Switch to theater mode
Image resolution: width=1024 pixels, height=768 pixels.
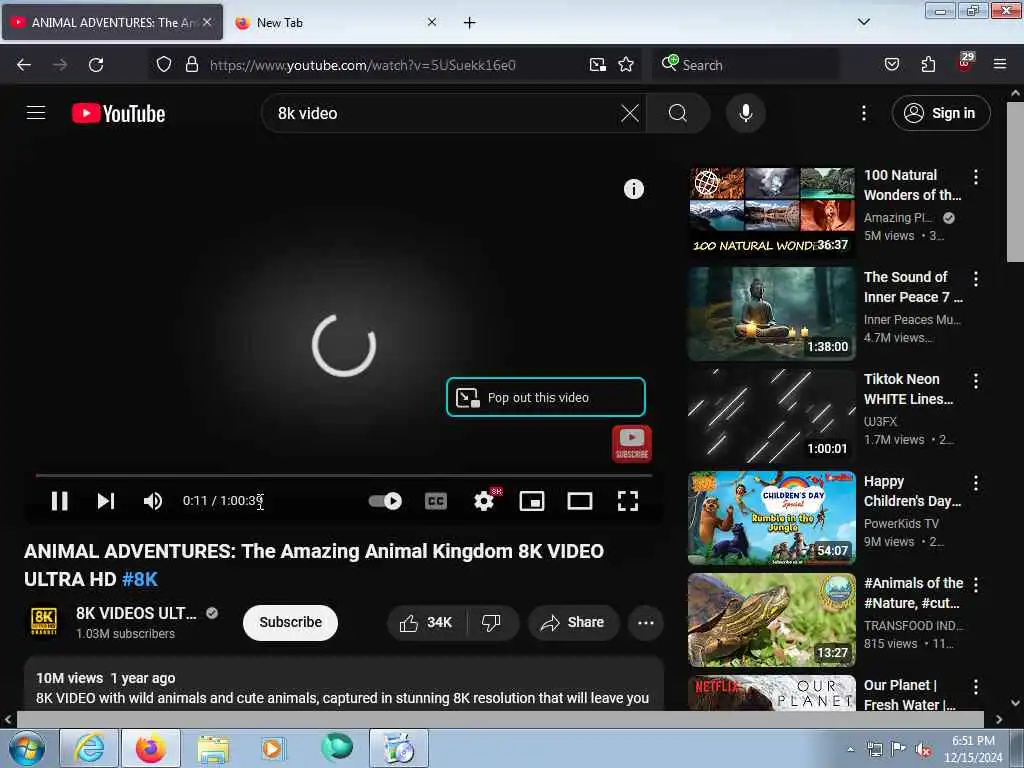[x=579, y=501]
